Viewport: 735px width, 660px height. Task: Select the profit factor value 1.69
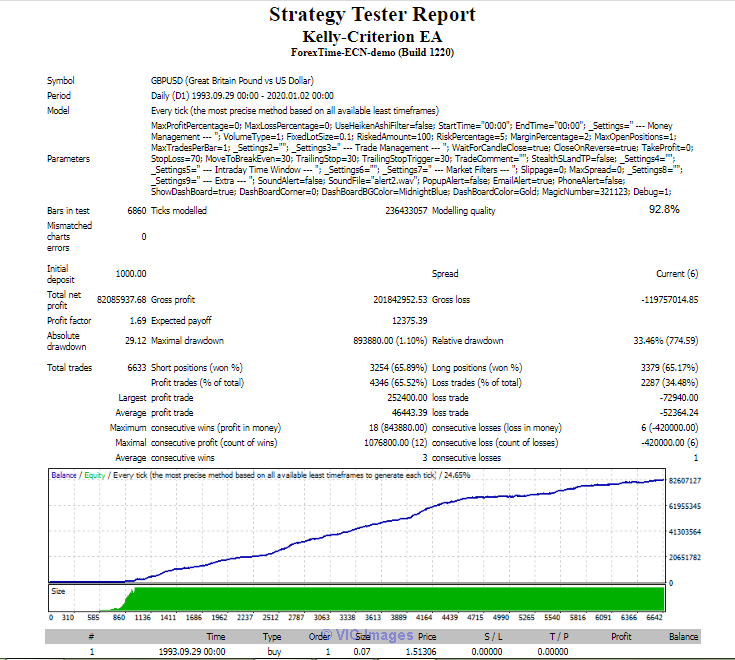click(138, 321)
